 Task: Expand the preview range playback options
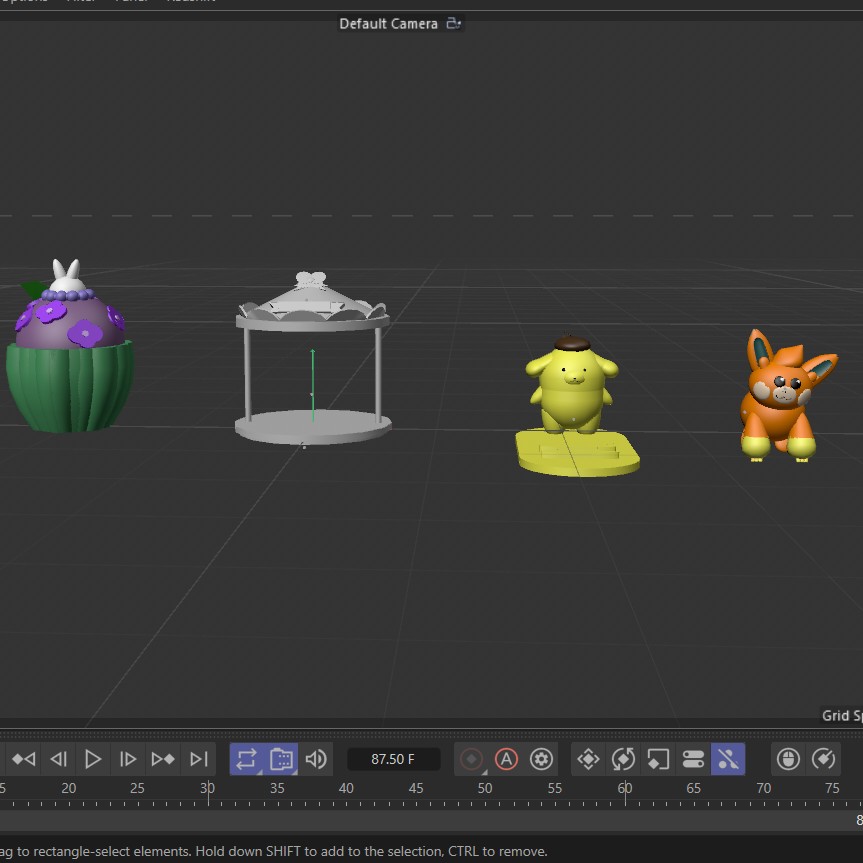click(x=280, y=759)
